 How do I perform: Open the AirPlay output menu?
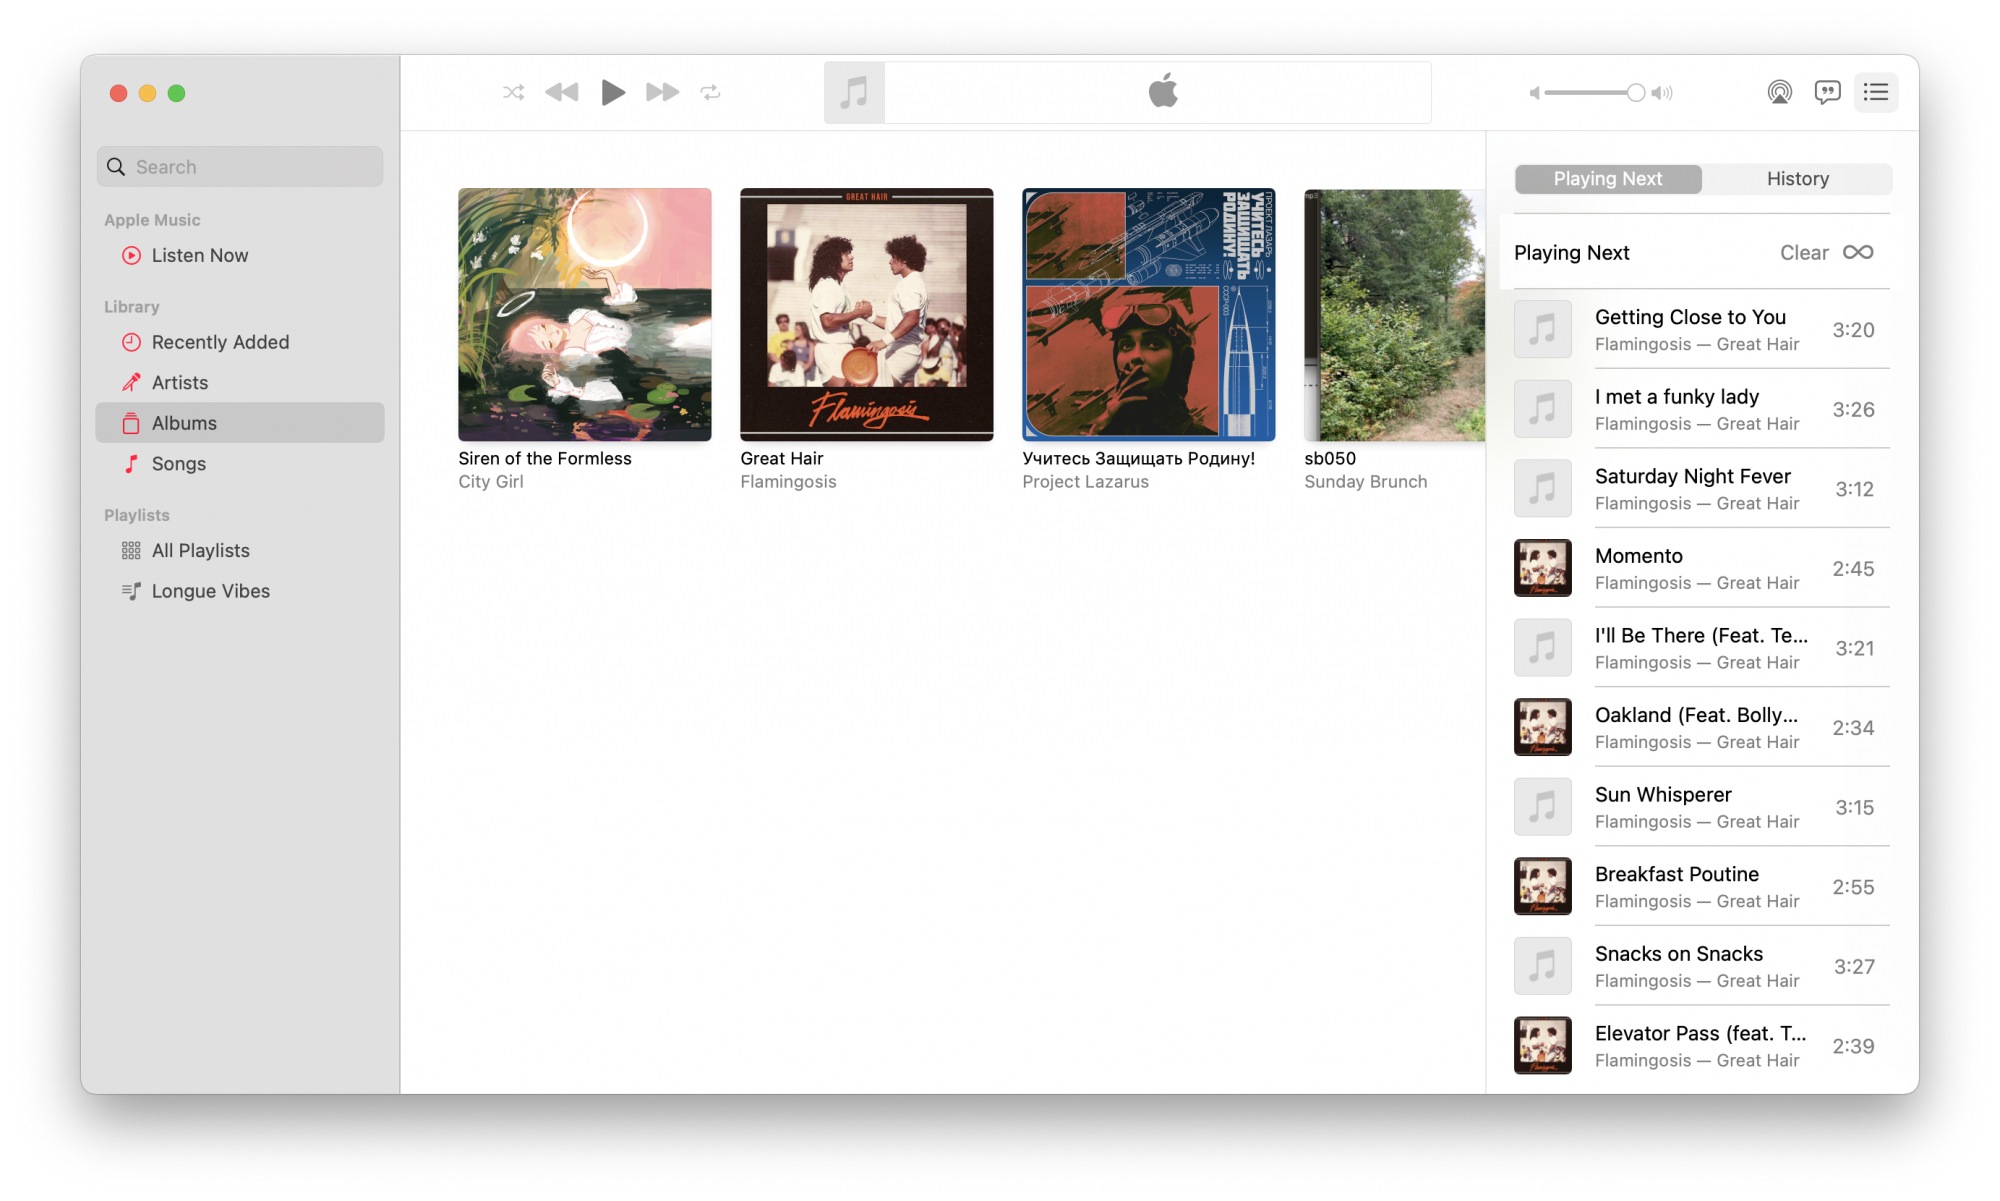(1779, 92)
